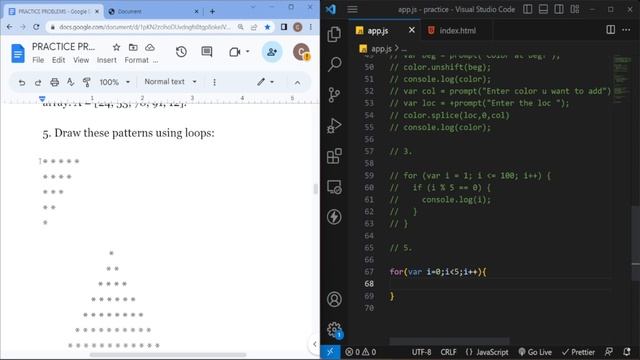Open the Docs View menu
Screen dimensions: 640x360
coord(81,60)
